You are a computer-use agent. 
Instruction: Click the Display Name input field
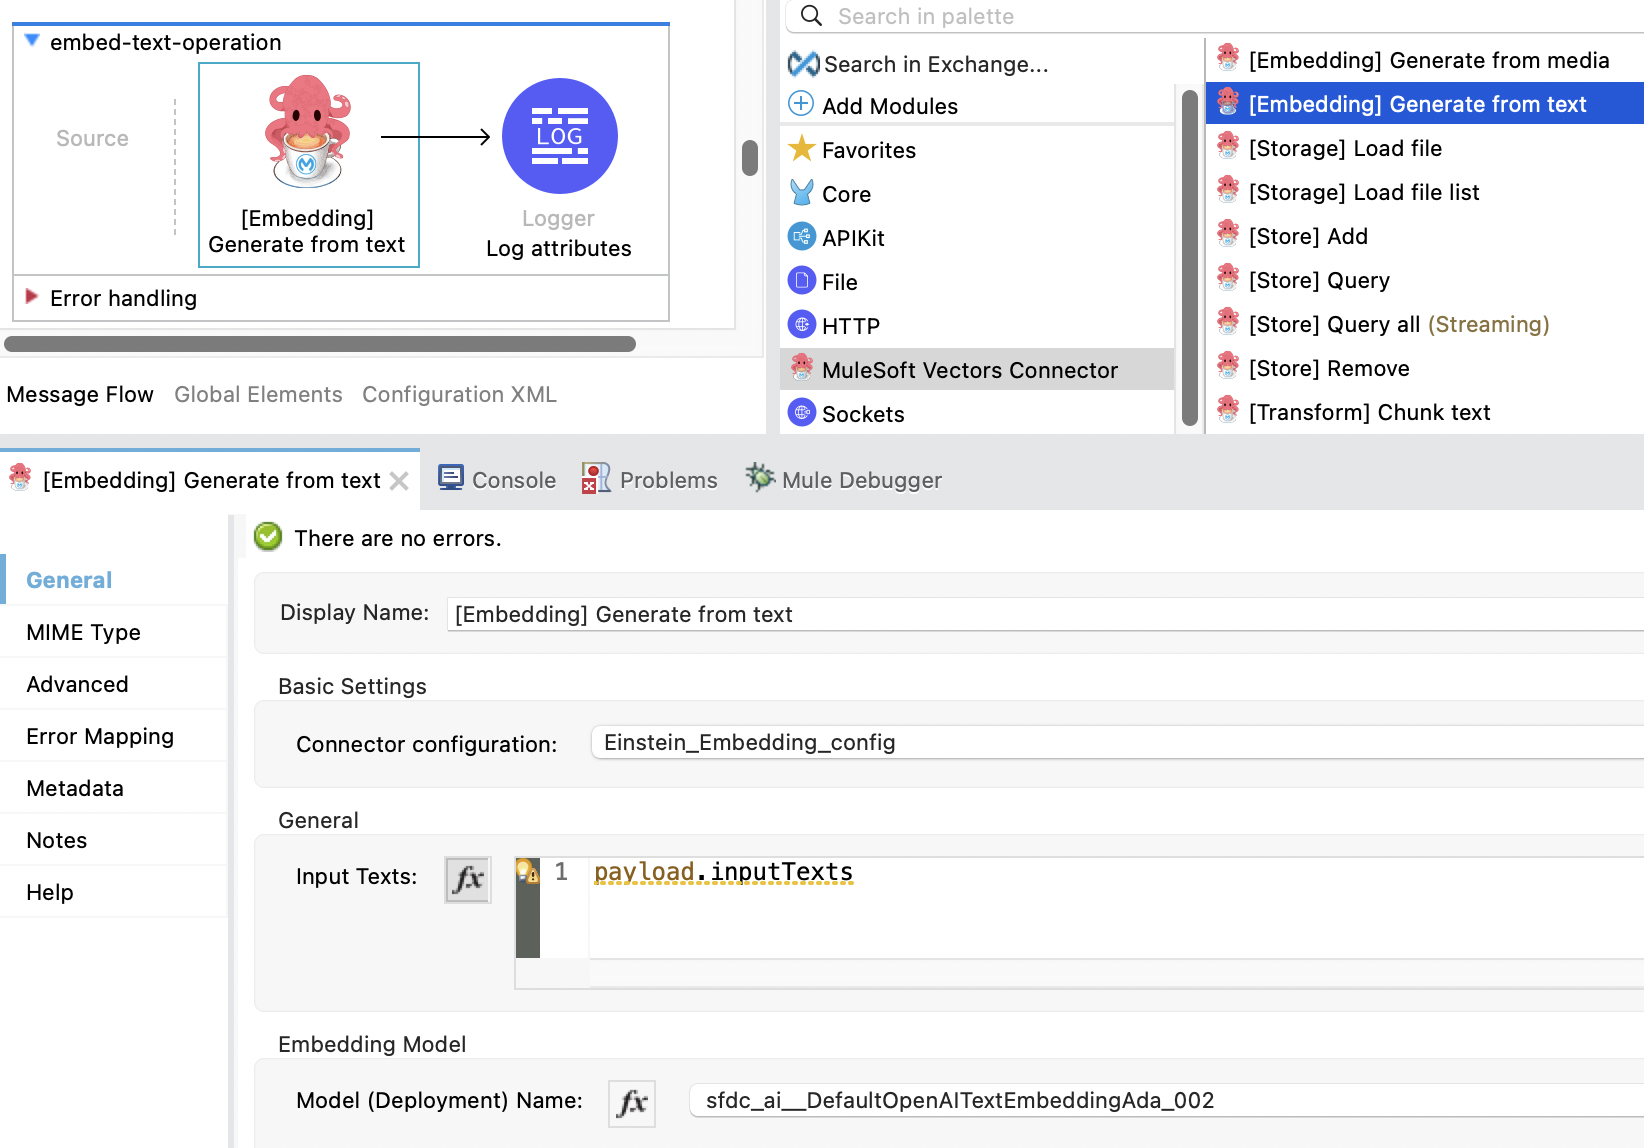pyautogui.click(x=1045, y=614)
